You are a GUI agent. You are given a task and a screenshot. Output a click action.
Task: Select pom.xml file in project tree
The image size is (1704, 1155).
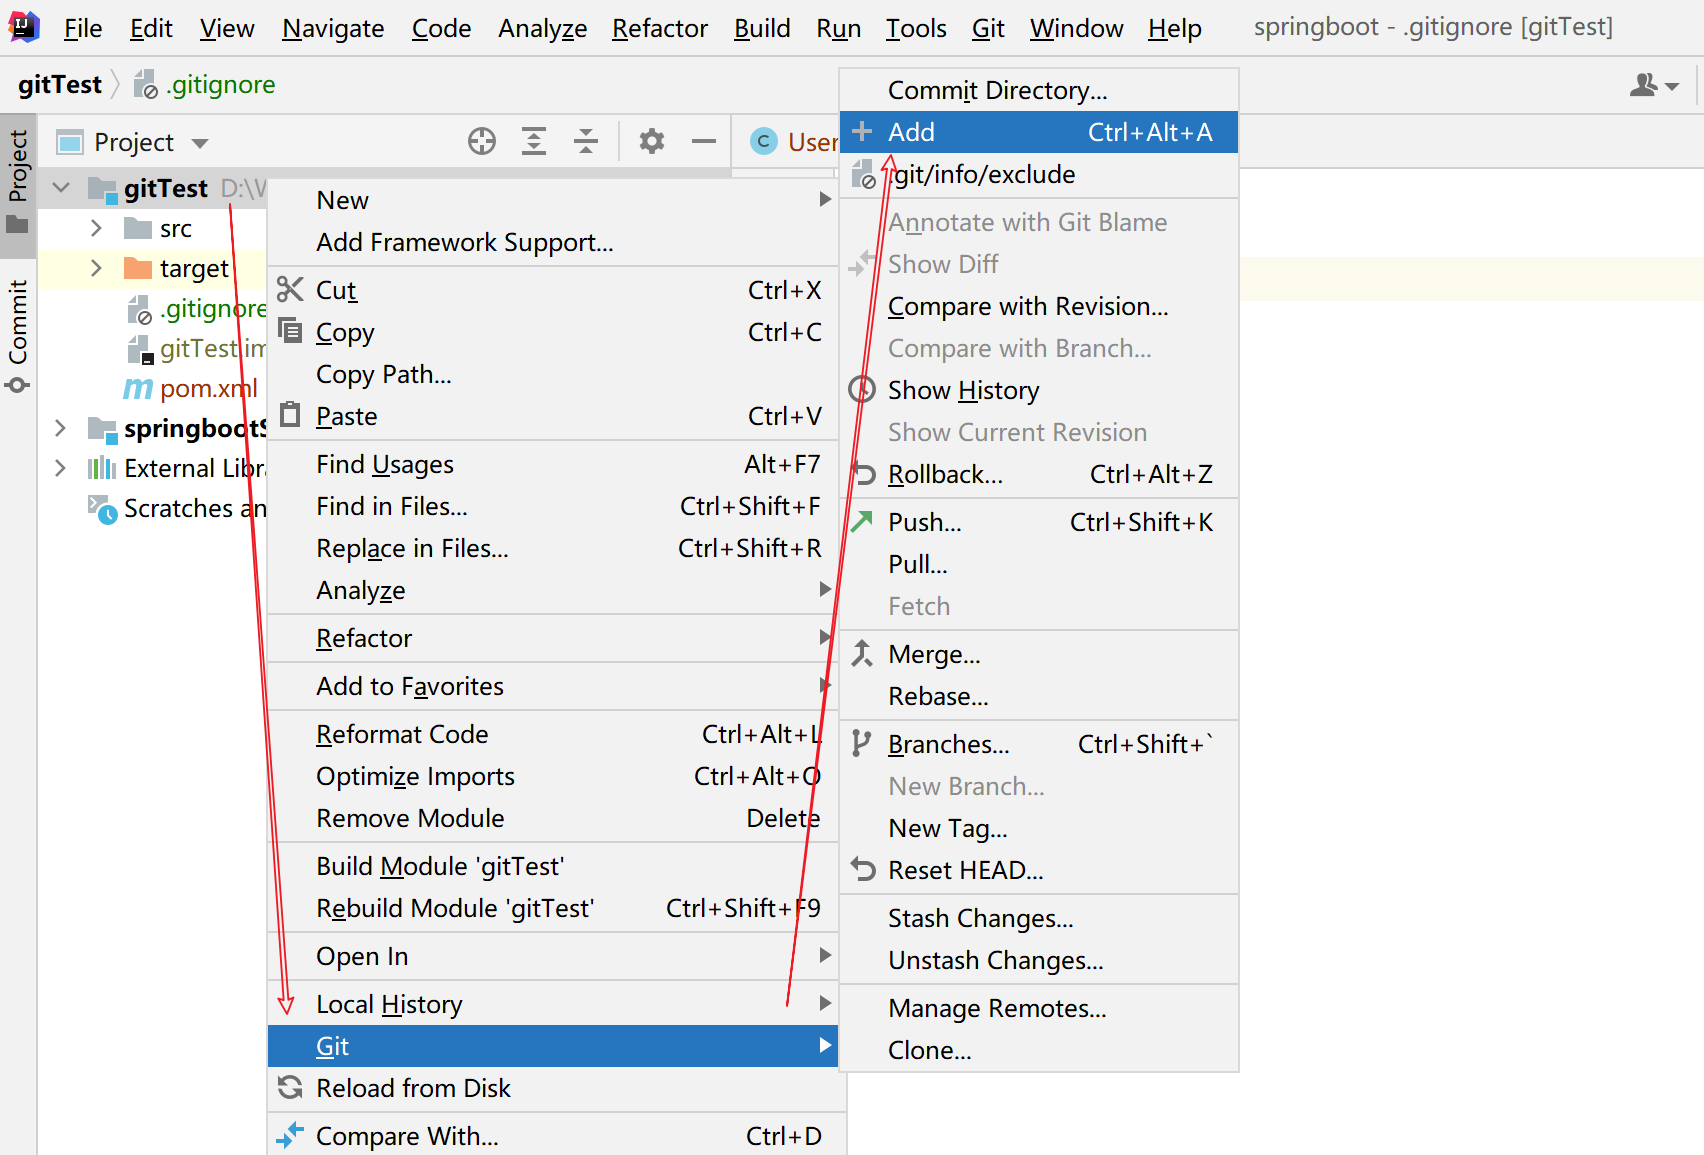click(208, 388)
